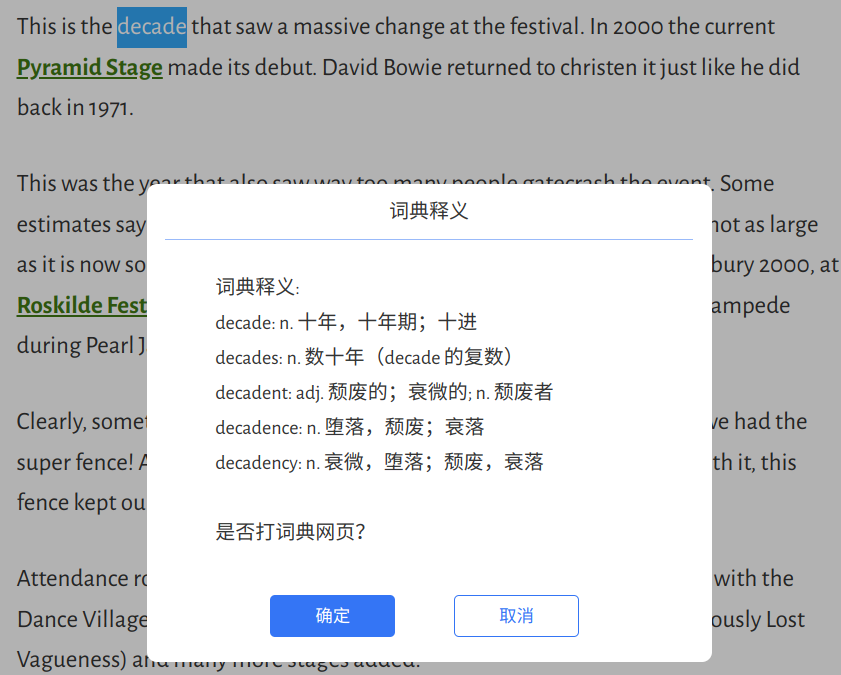Dismiss the dialog with 取消 button
Image resolution: width=841 pixels, height=675 pixels.
[516, 615]
